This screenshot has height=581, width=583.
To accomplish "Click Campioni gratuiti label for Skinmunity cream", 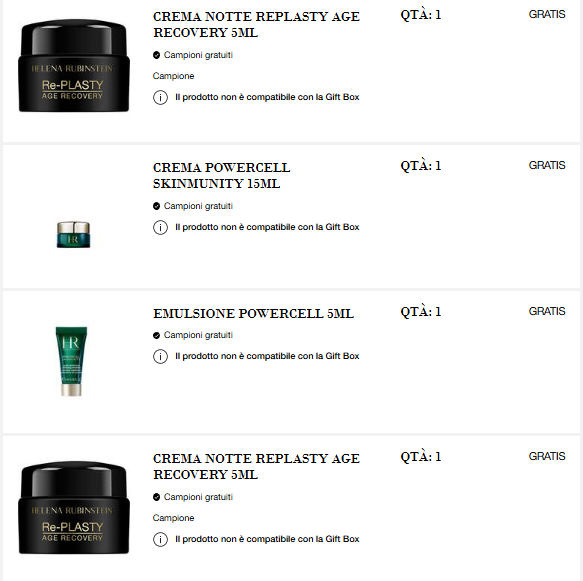I will (198, 206).
